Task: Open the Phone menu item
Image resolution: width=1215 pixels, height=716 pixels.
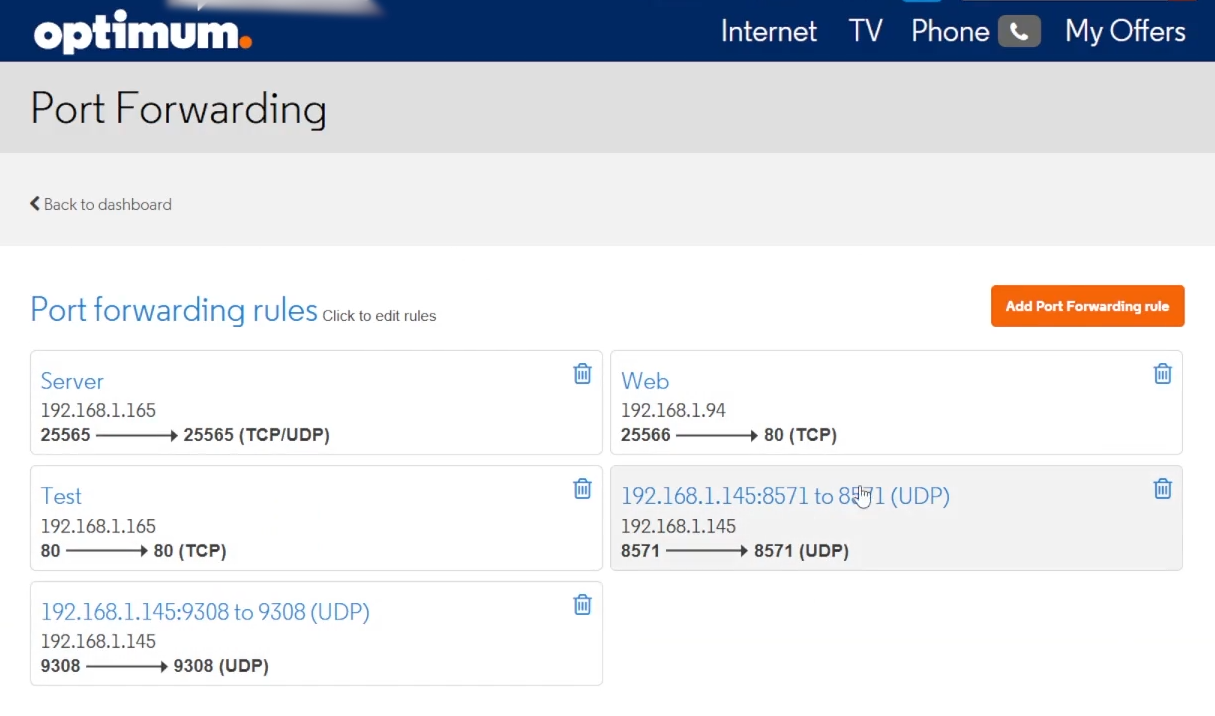Action: click(949, 32)
